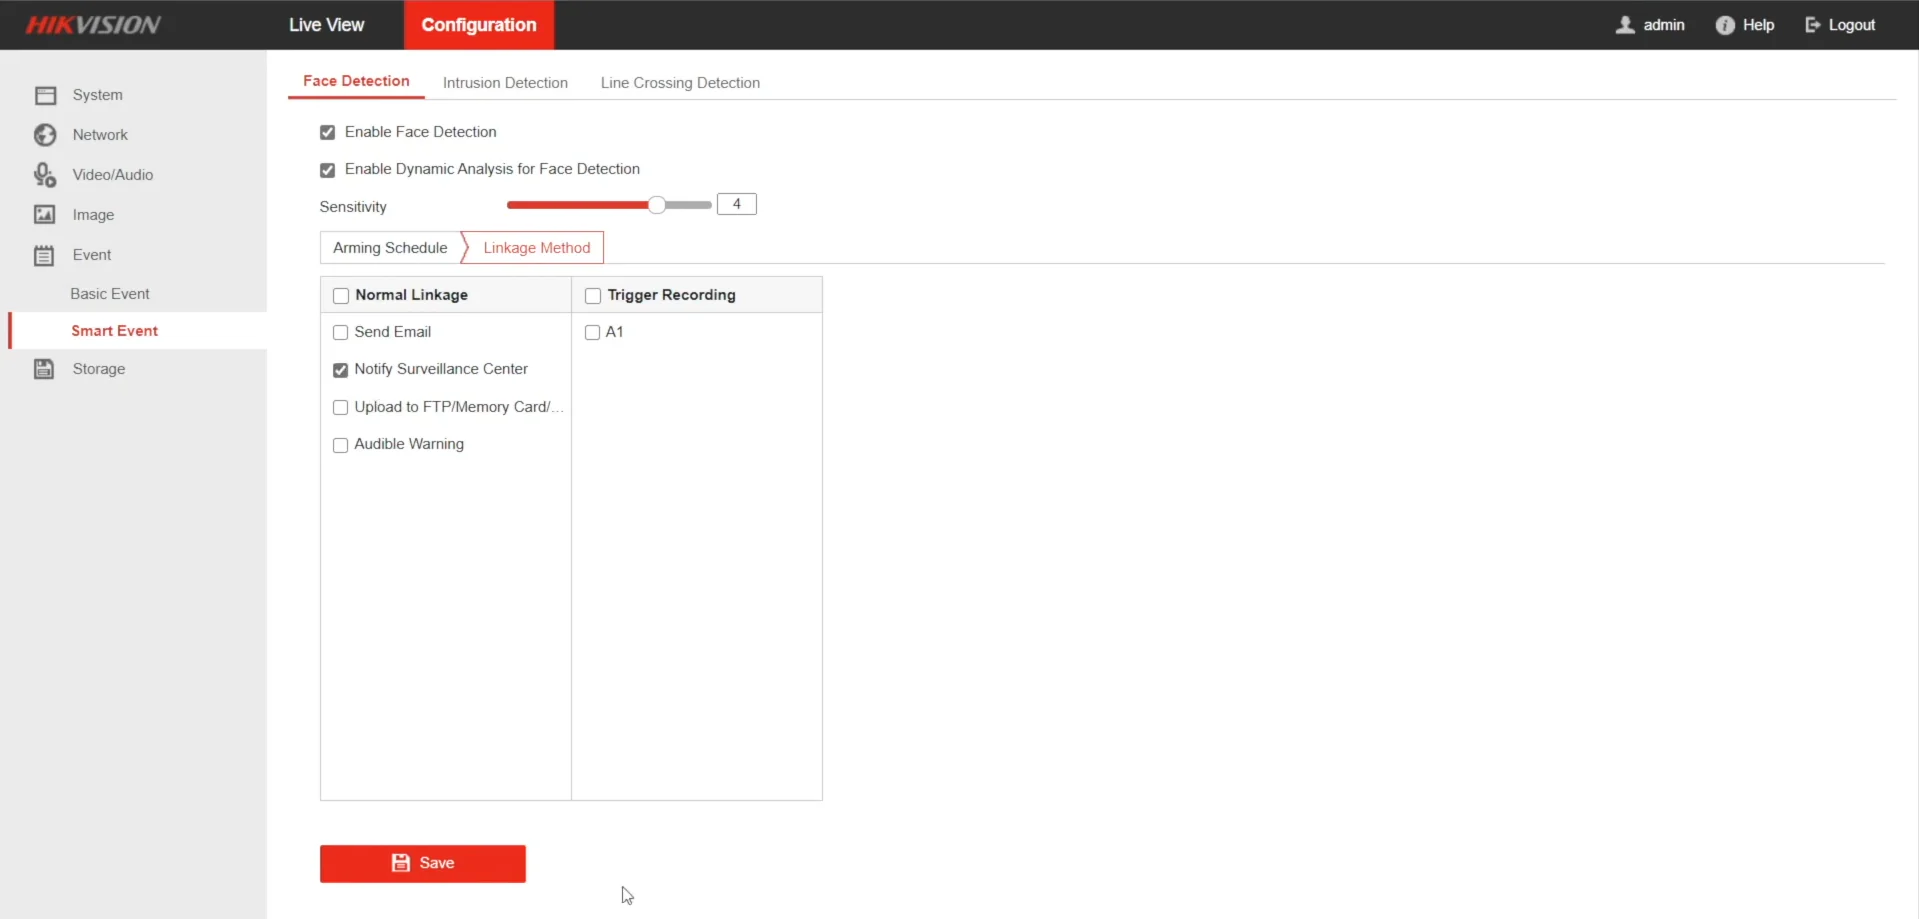Enable the Audible Warning checkbox
Image resolution: width=1919 pixels, height=919 pixels.
[x=340, y=445]
